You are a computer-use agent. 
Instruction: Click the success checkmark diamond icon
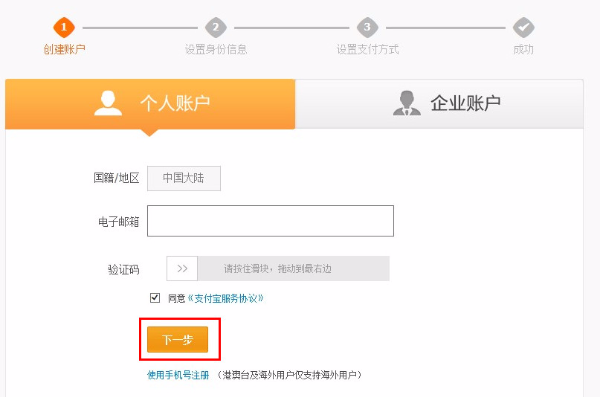tap(523, 27)
